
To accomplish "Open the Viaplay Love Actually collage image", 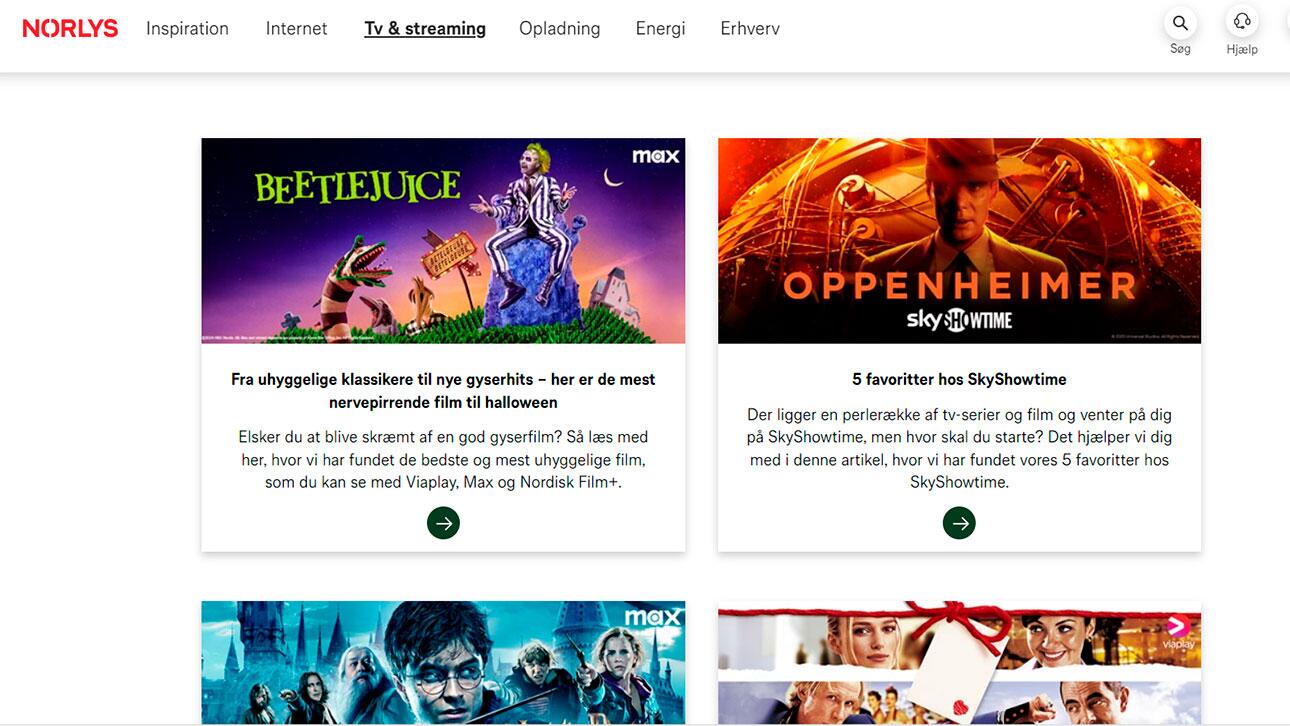I will tap(959, 662).
